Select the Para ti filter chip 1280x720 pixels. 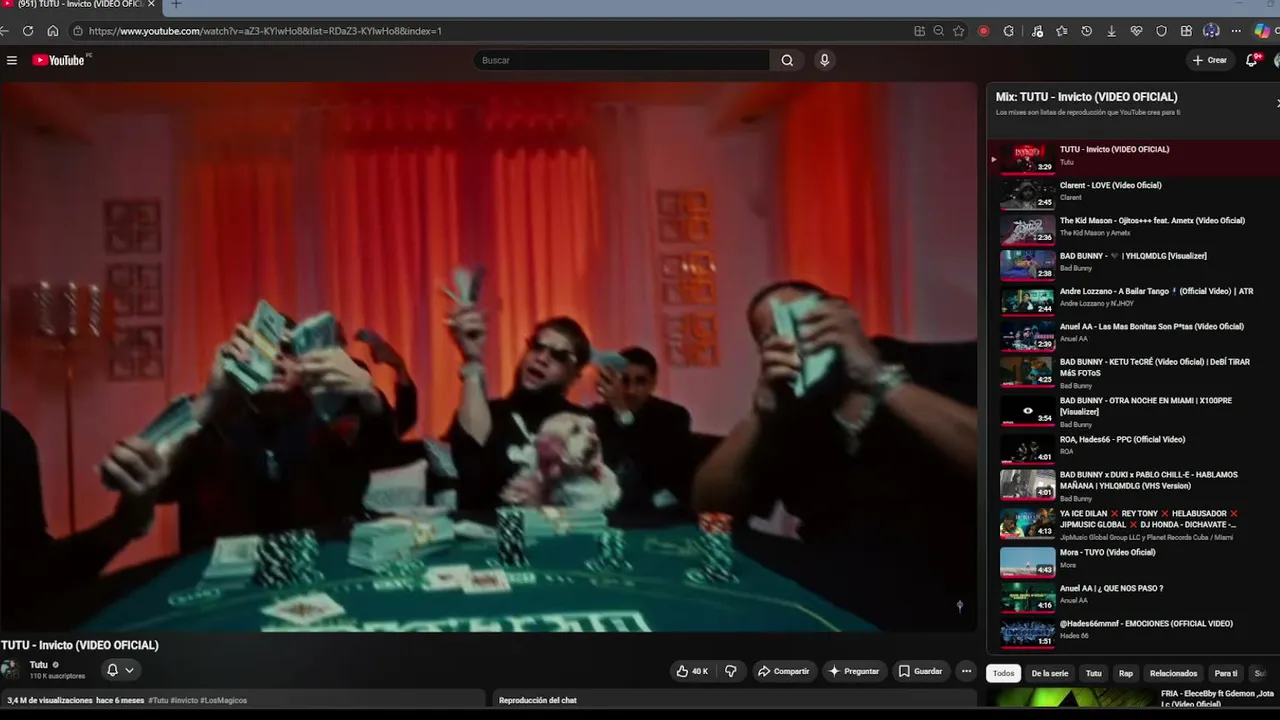pos(1226,673)
